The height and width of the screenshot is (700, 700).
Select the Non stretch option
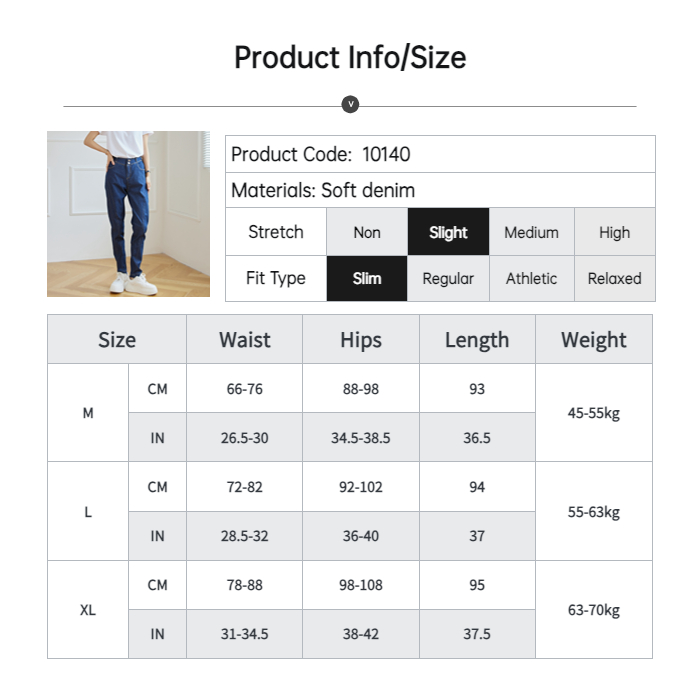point(367,232)
